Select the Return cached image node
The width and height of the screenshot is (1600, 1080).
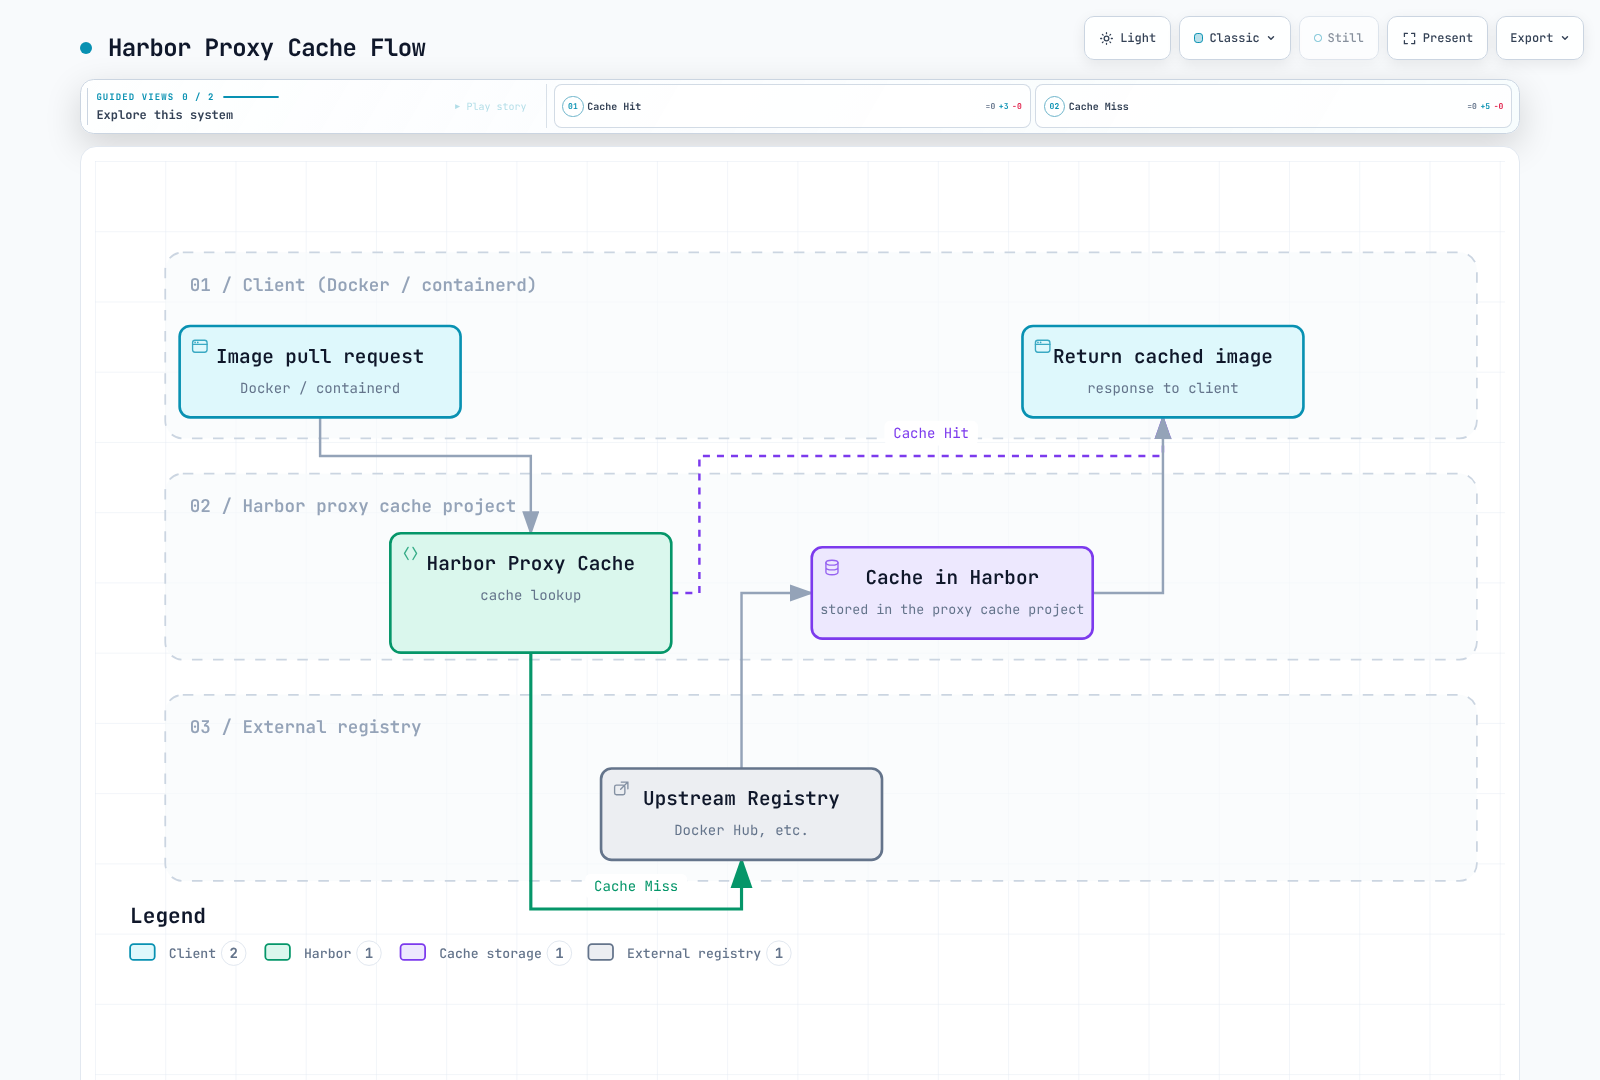tap(1163, 371)
